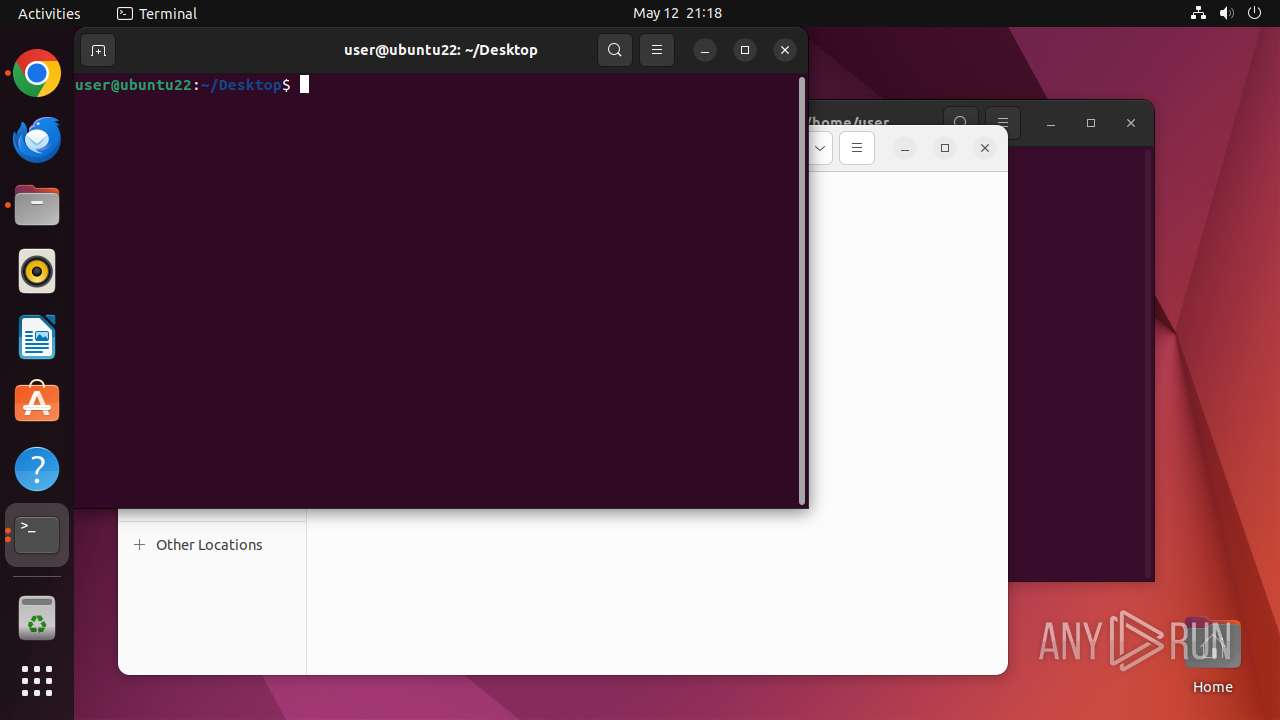Open the Terminal app menu in the top bar

coord(157,13)
